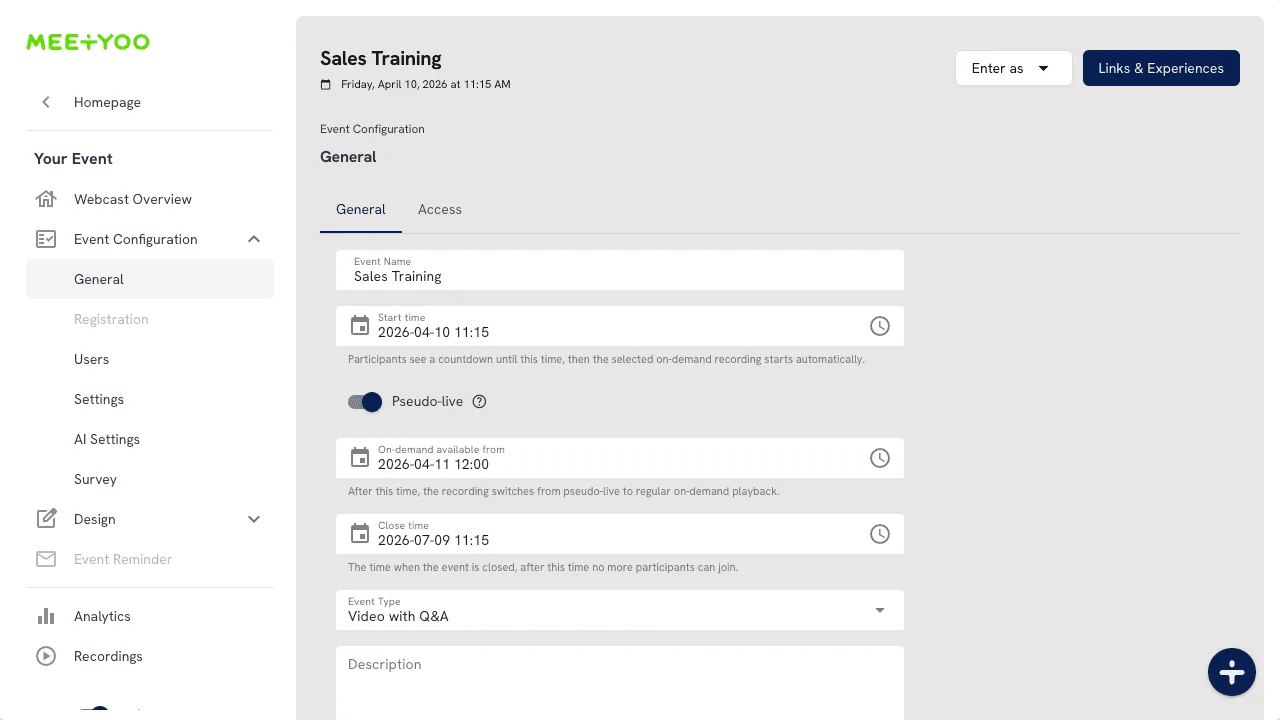Switch to the Access tab

(439, 210)
